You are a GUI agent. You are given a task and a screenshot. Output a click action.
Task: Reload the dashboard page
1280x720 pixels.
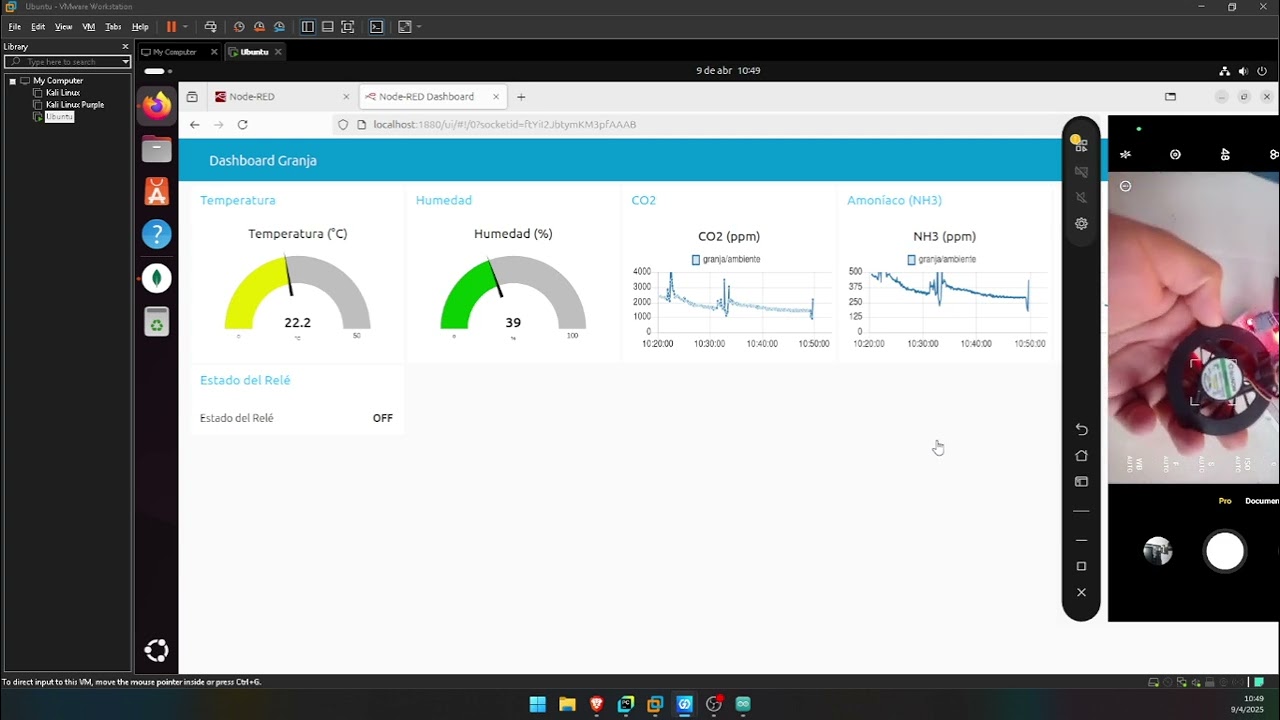pos(242,125)
